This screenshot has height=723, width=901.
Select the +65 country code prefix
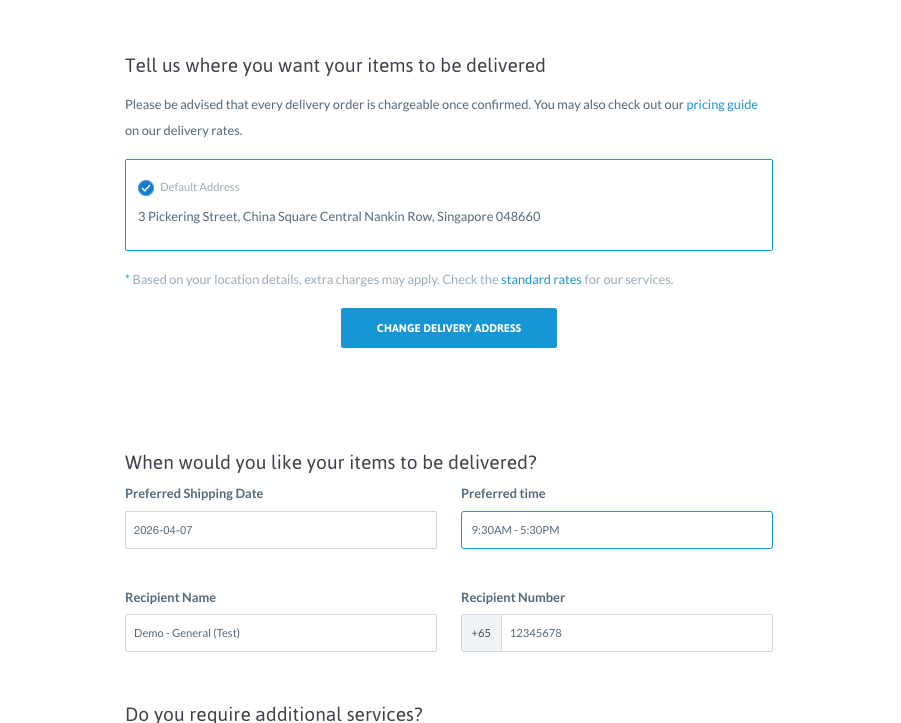480,633
